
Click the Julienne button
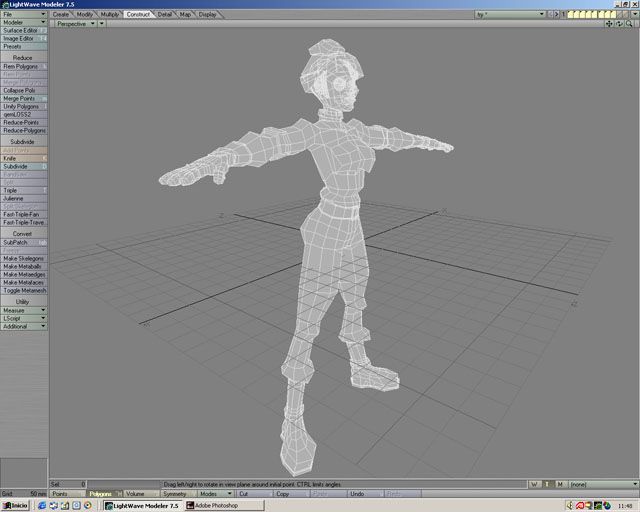[24, 198]
